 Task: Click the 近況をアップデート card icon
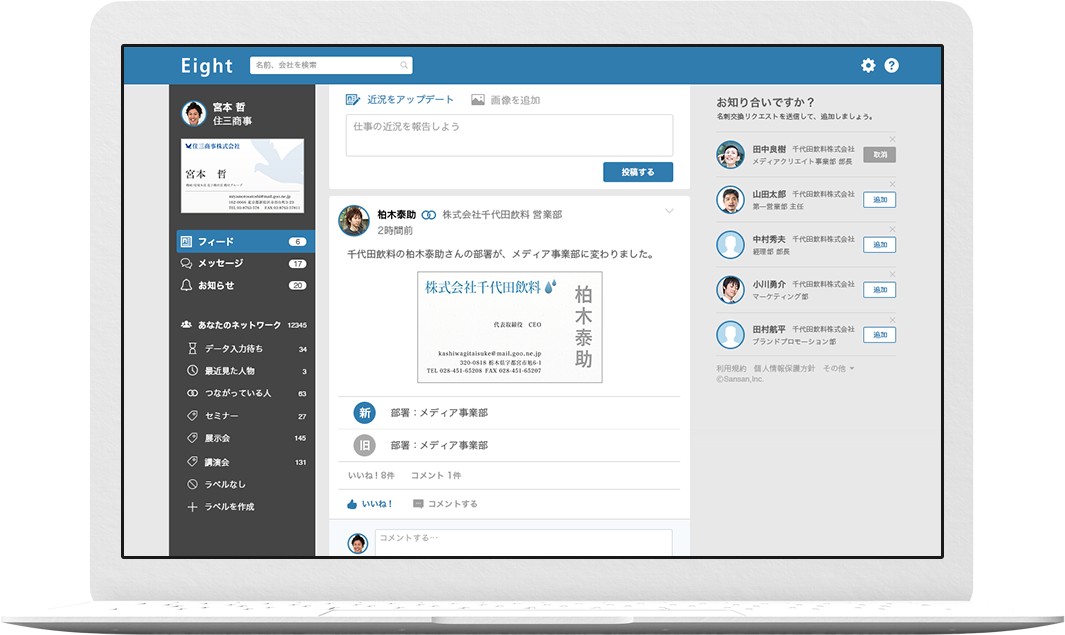[352, 100]
